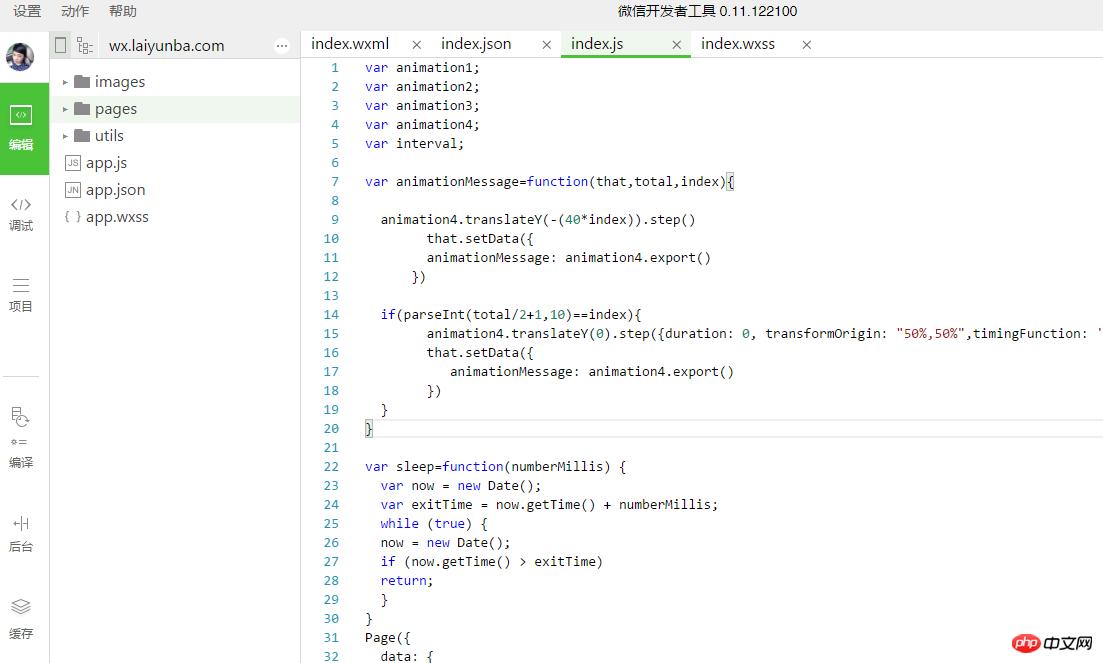Open the 动作 (Actions) menu
1103x663 pixels.
75,11
